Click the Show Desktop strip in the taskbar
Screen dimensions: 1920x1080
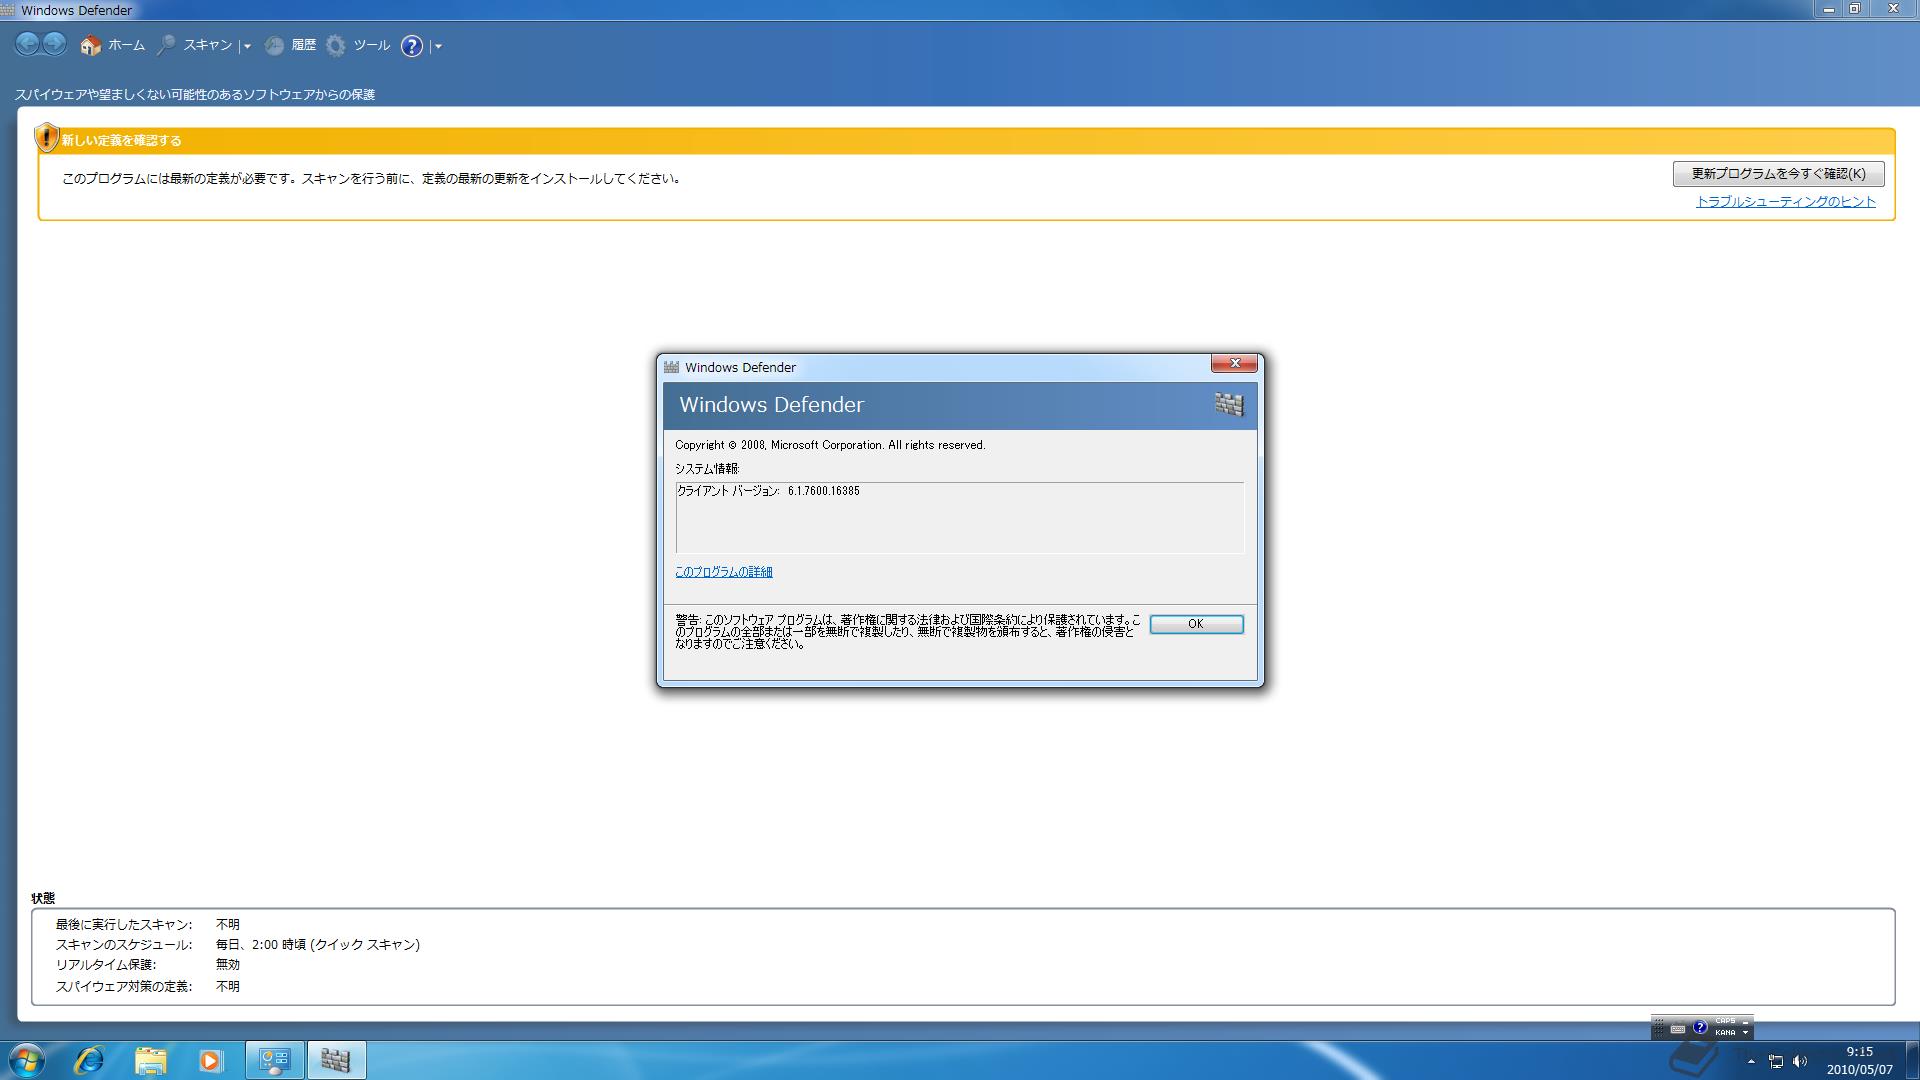1912,1060
